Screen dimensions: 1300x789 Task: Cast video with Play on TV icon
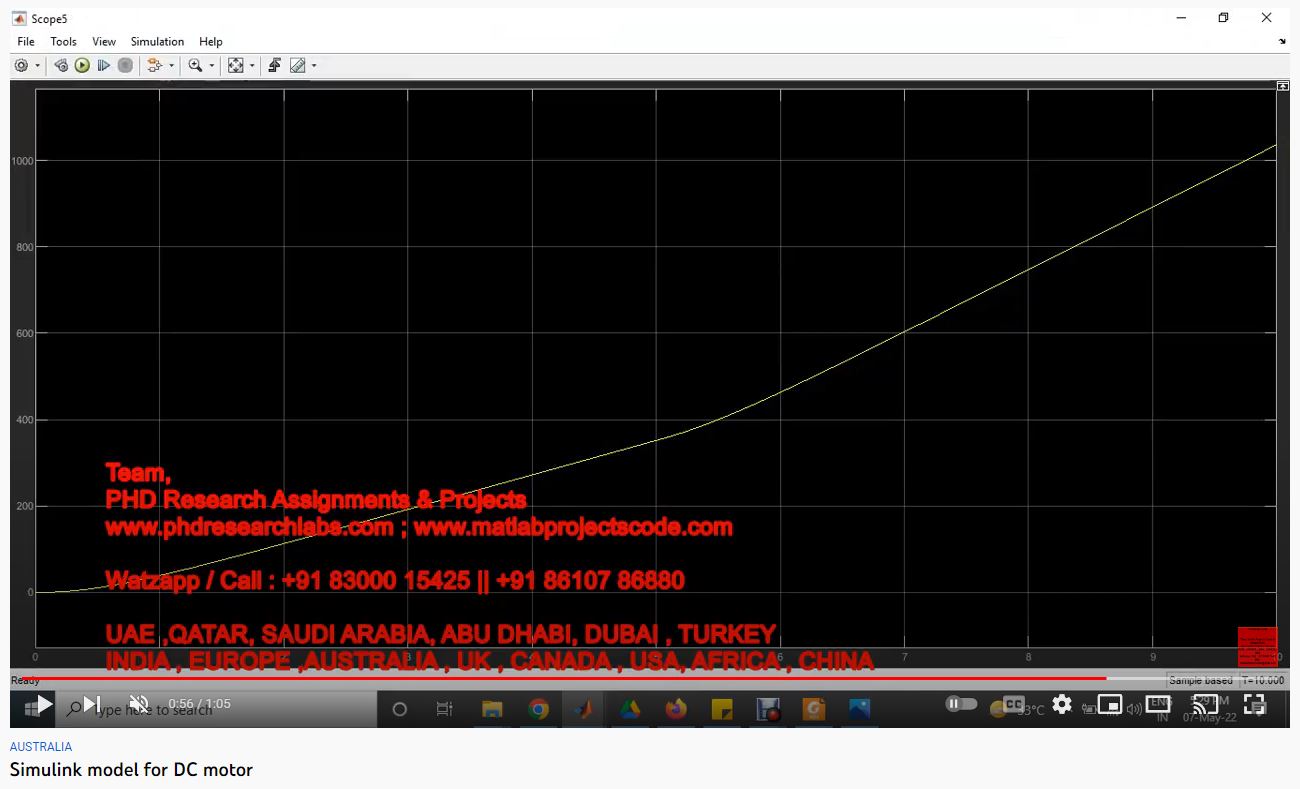pos(1206,704)
